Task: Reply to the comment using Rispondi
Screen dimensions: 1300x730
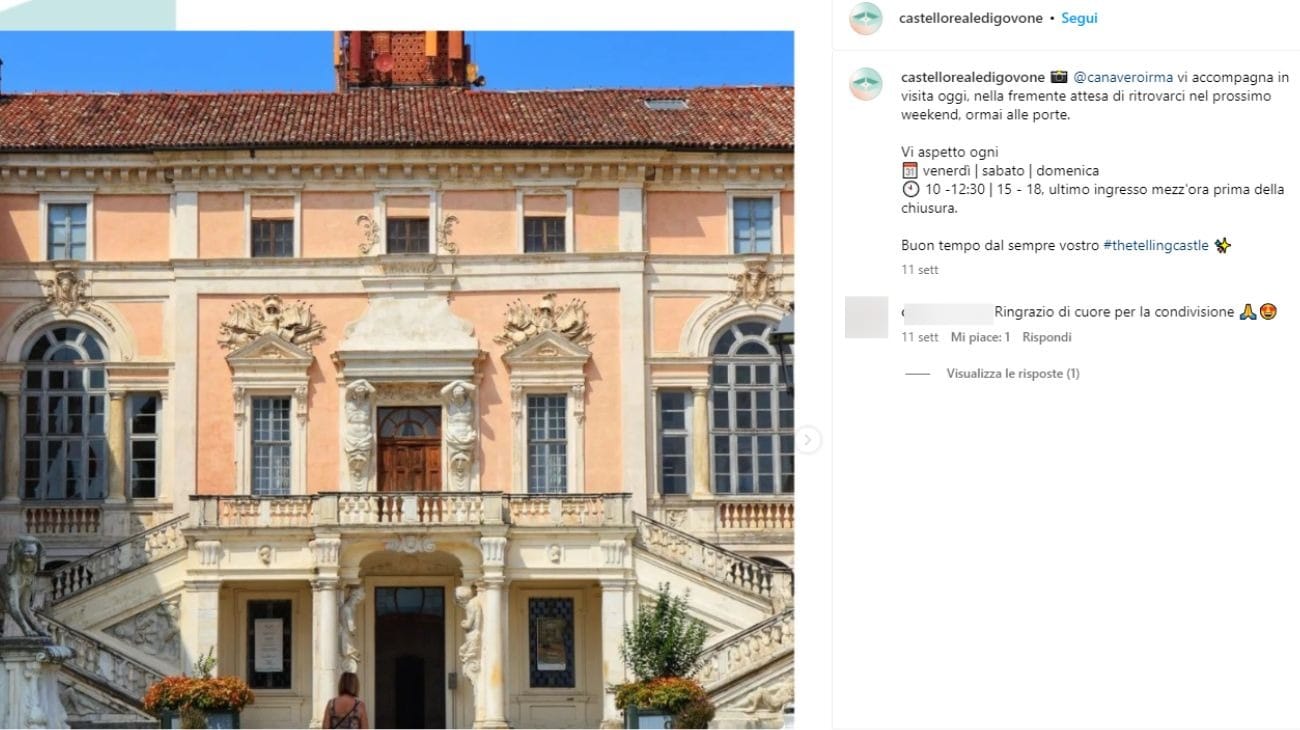Action: [1046, 337]
